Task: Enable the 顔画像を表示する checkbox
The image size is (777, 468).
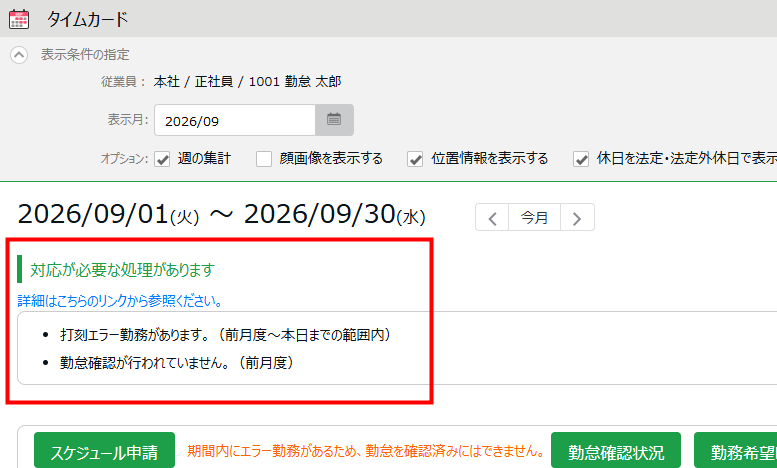Action: pos(264,159)
